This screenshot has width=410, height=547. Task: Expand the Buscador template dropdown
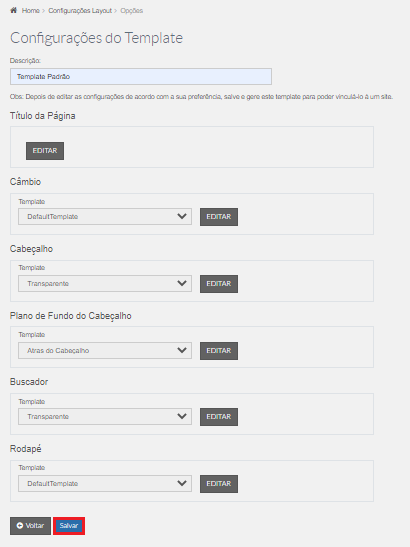(105, 417)
